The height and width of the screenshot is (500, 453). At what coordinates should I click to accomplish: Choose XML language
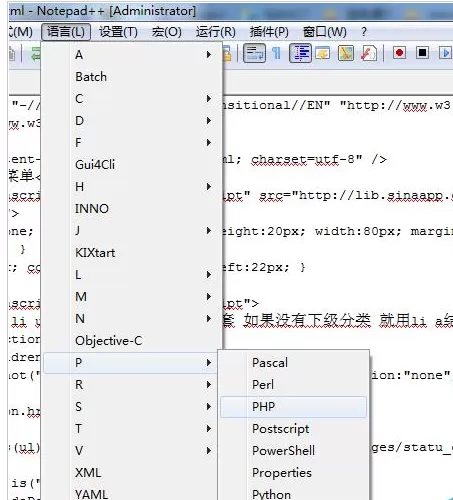pos(131,472)
